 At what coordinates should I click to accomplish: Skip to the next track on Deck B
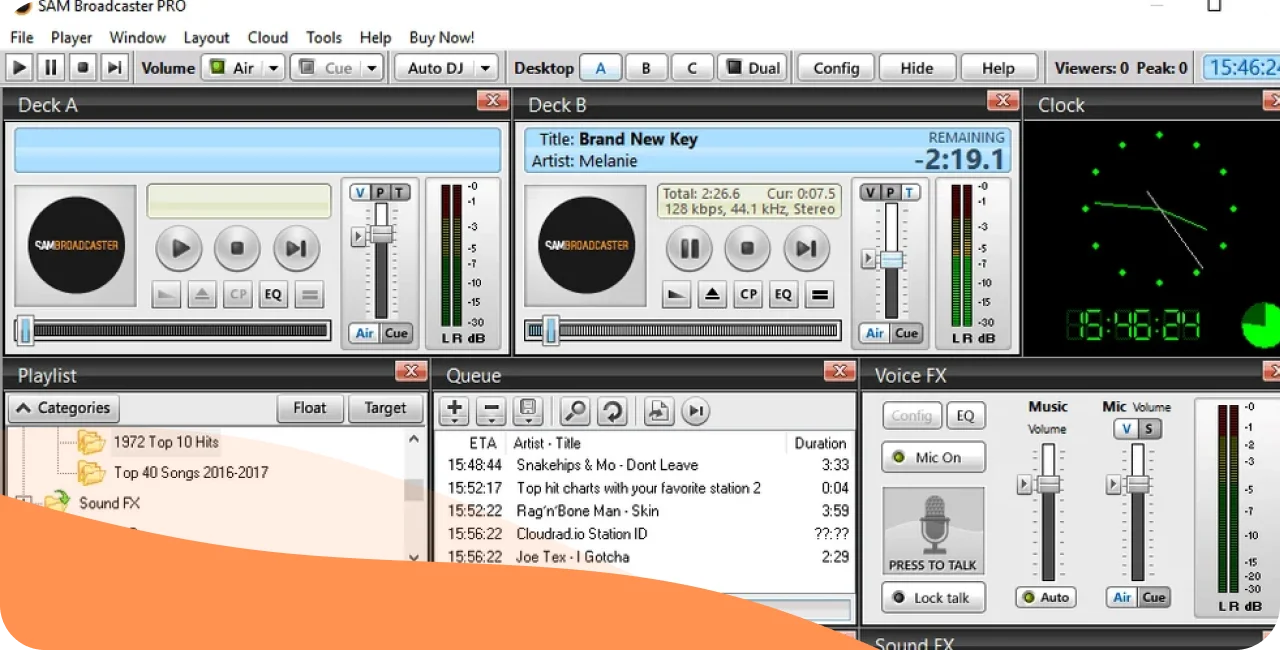pos(806,249)
